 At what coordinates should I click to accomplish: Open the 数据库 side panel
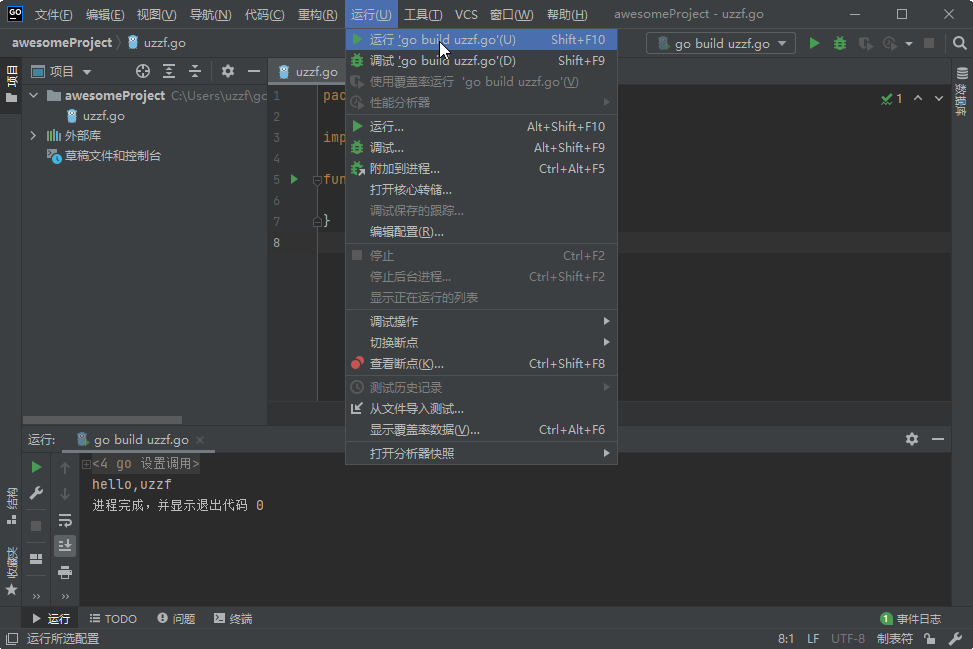962,91
